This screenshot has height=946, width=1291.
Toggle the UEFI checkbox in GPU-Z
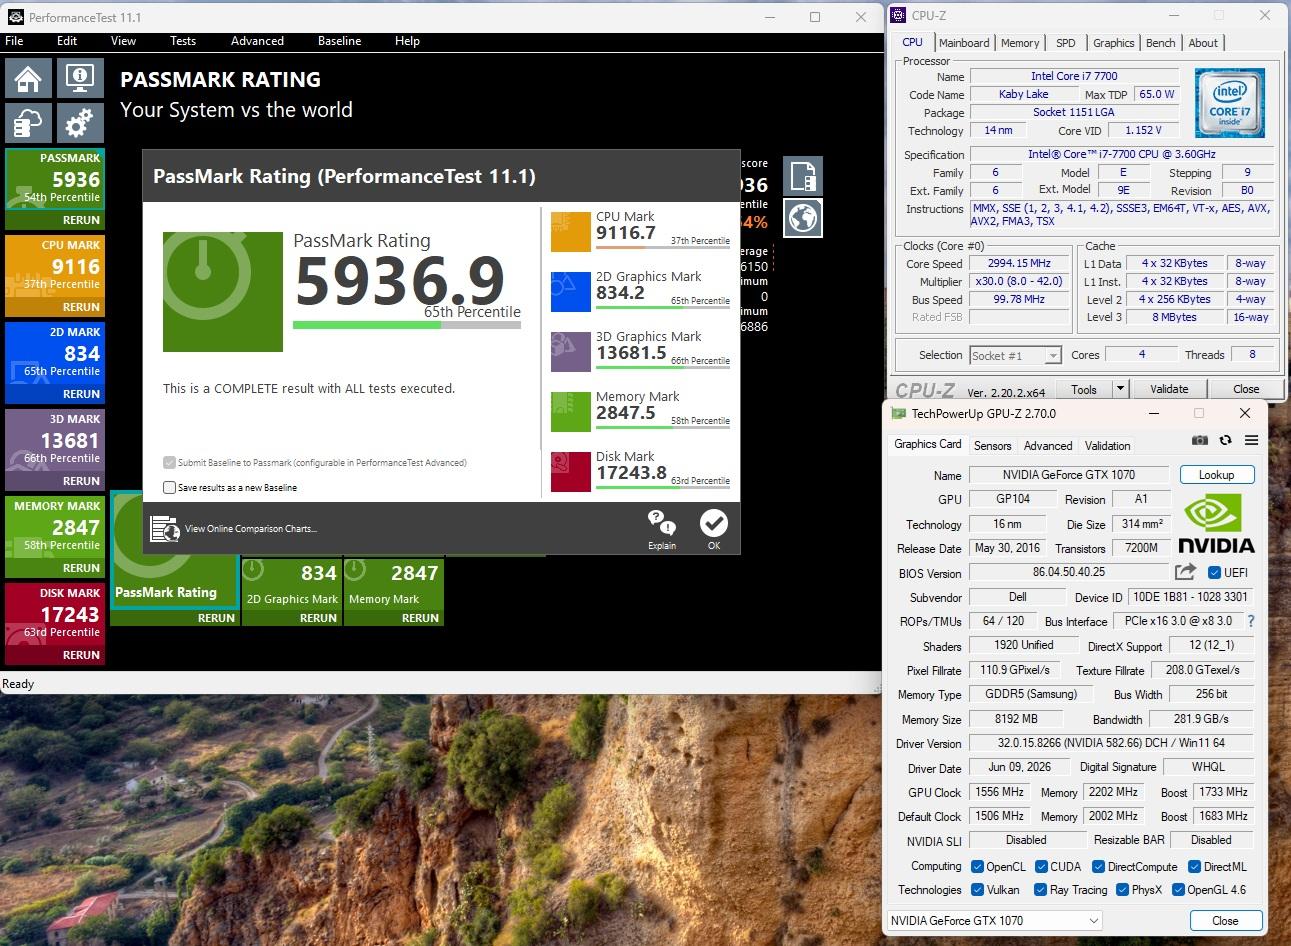1214,573
